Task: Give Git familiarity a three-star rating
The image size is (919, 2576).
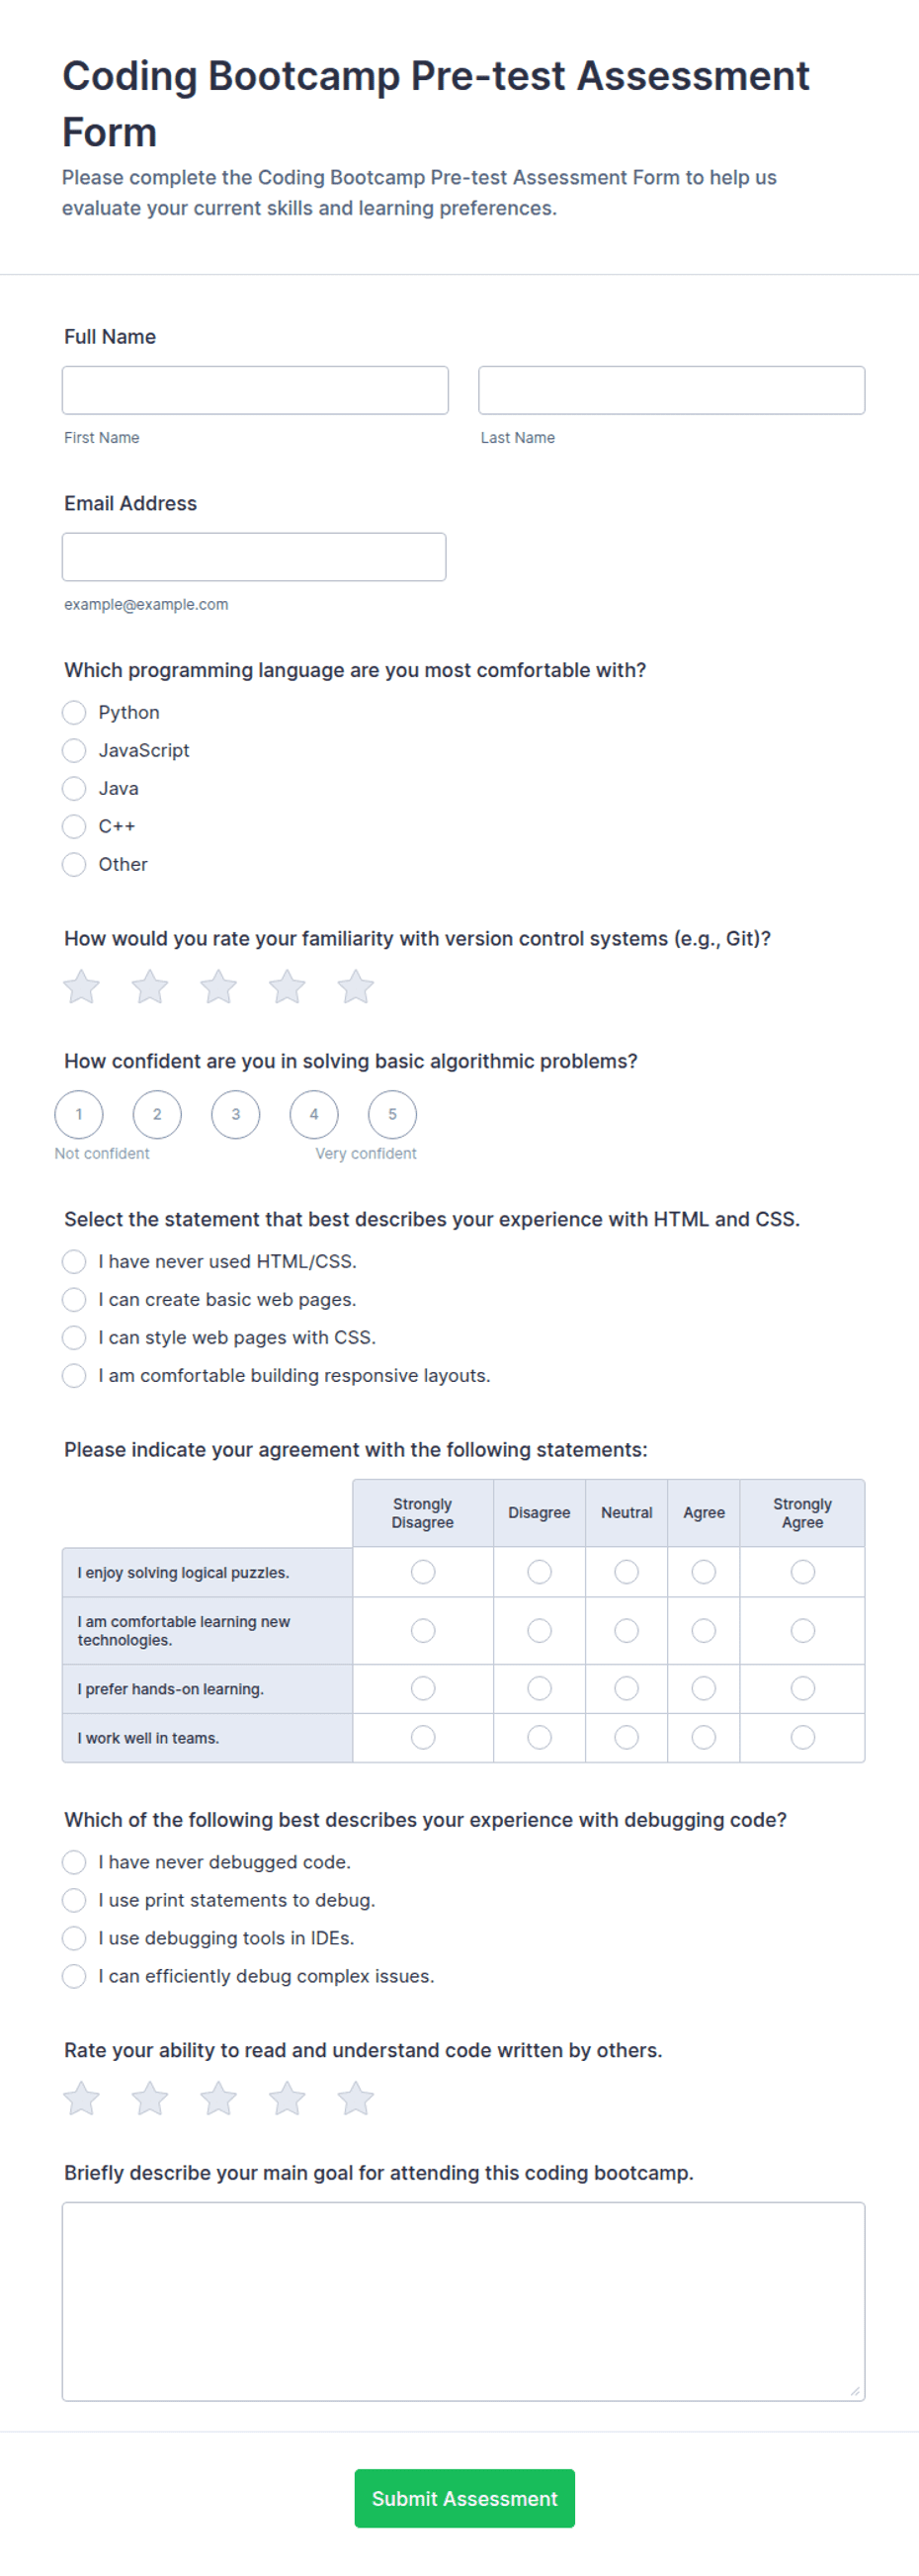Action: coord(218,987)
